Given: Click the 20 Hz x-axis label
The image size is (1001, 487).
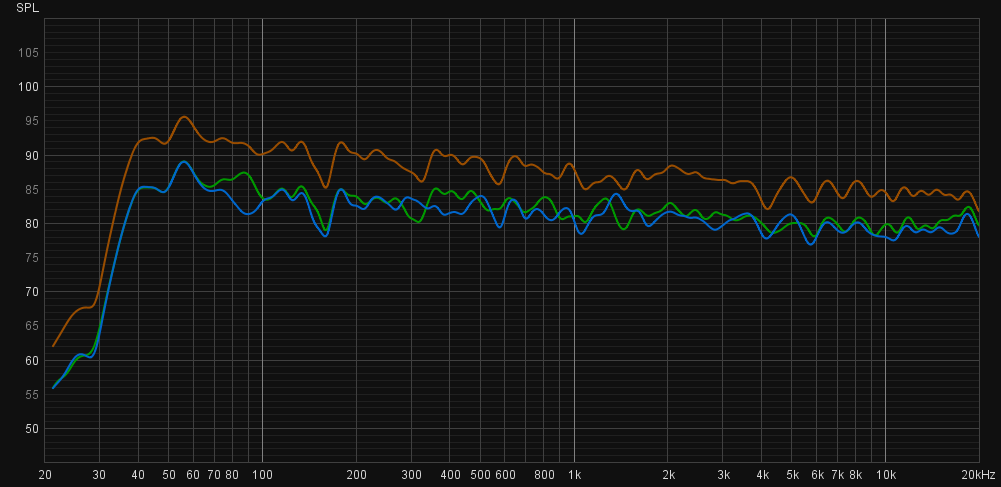Looking at the screenshot, I should [x=46, y=474].
